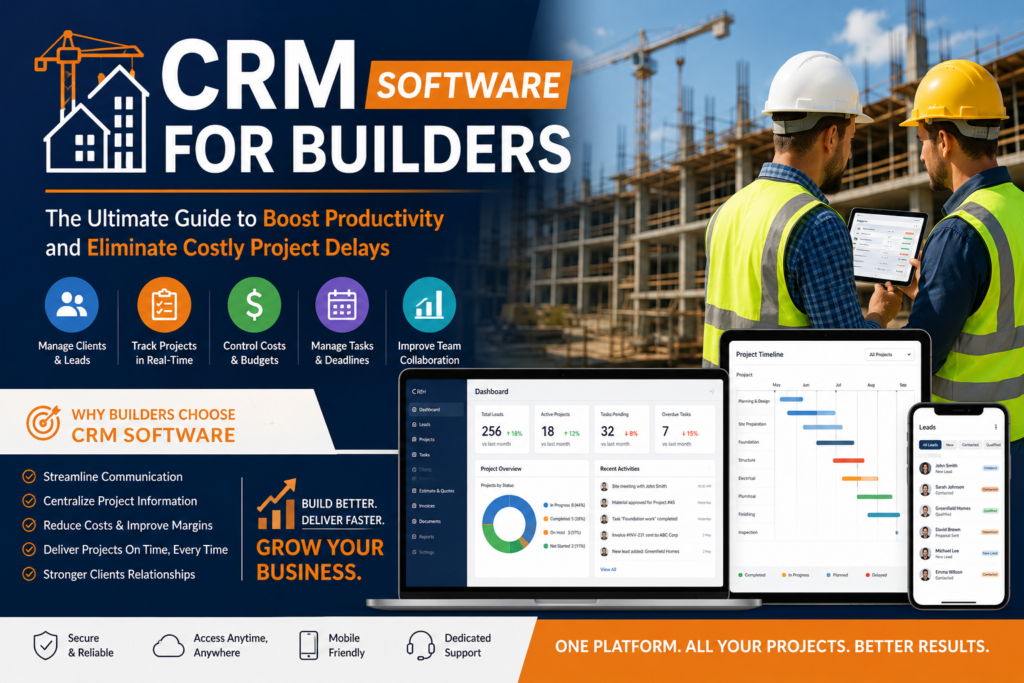Click the Deliver Projects On Time check icon
This screenshot has width=1024, height=683.
tap(29, 549)
